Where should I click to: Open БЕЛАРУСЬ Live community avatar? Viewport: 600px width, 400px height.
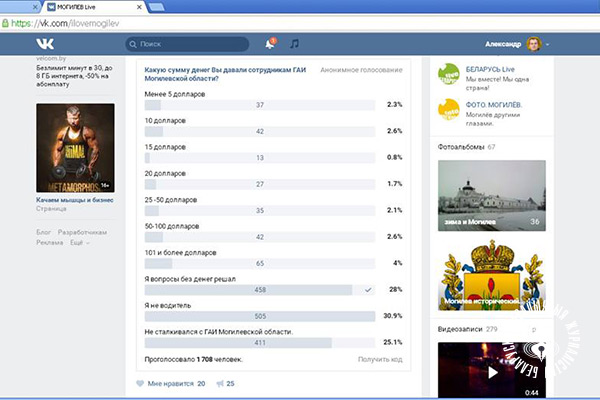[x=450, y=74]
